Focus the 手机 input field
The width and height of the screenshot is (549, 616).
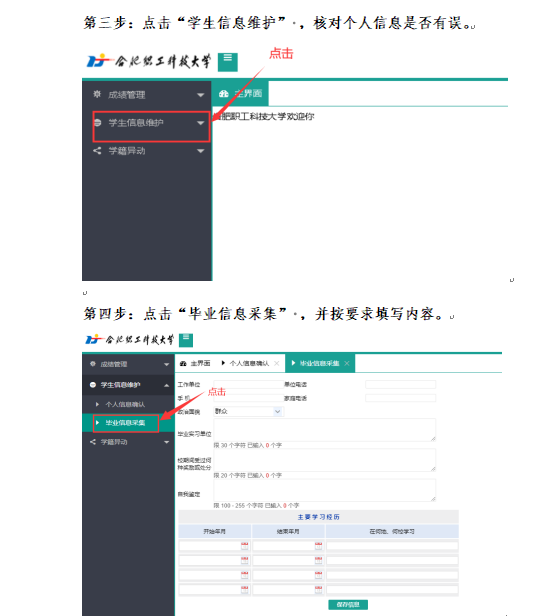tap(248, 398)
